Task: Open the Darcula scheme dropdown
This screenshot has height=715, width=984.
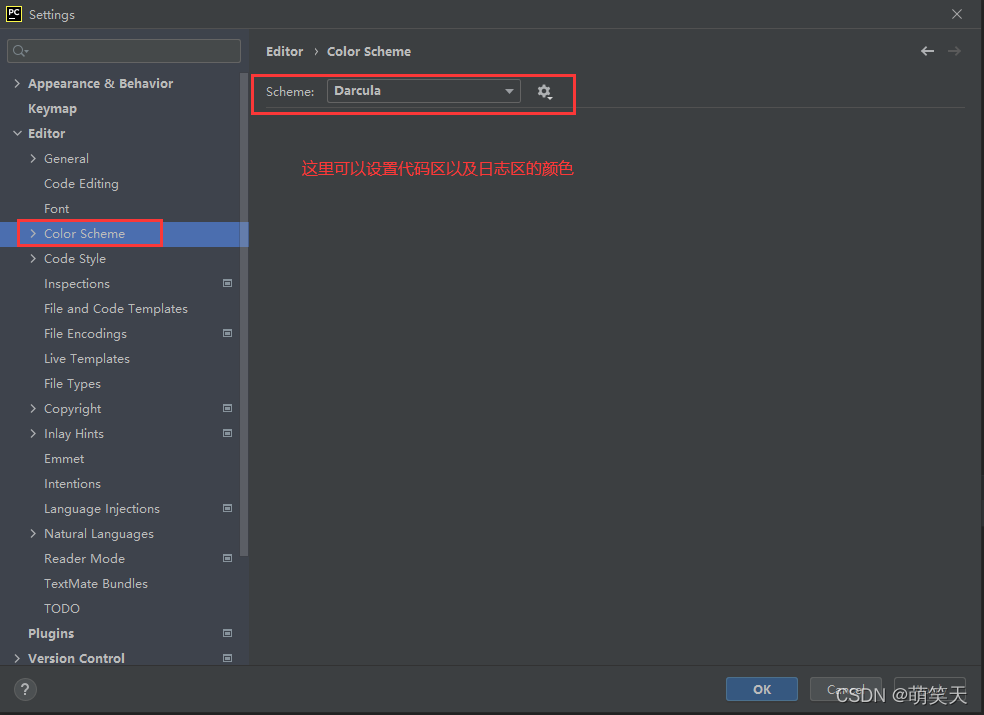Action: [423, 91]
